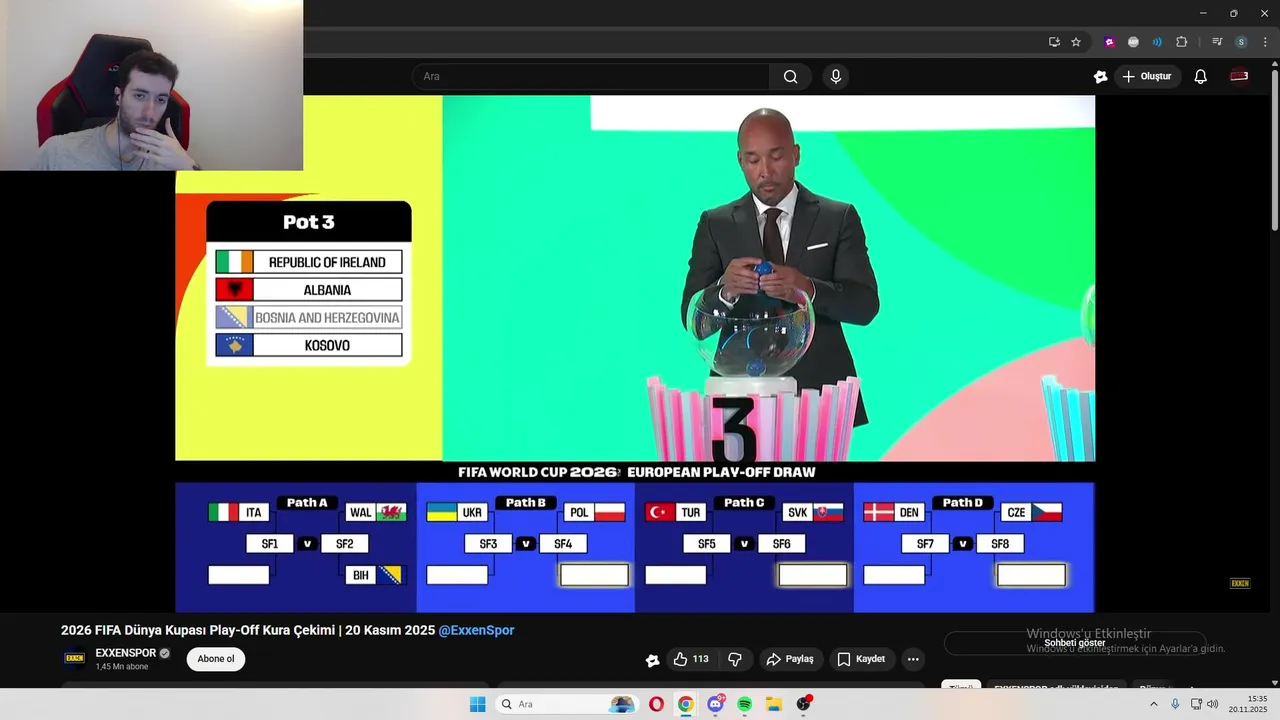Screen dimensions: 1280x720
Task: Open volume control in system tray
Action: pyautogui.click(x=1213, y=704)
